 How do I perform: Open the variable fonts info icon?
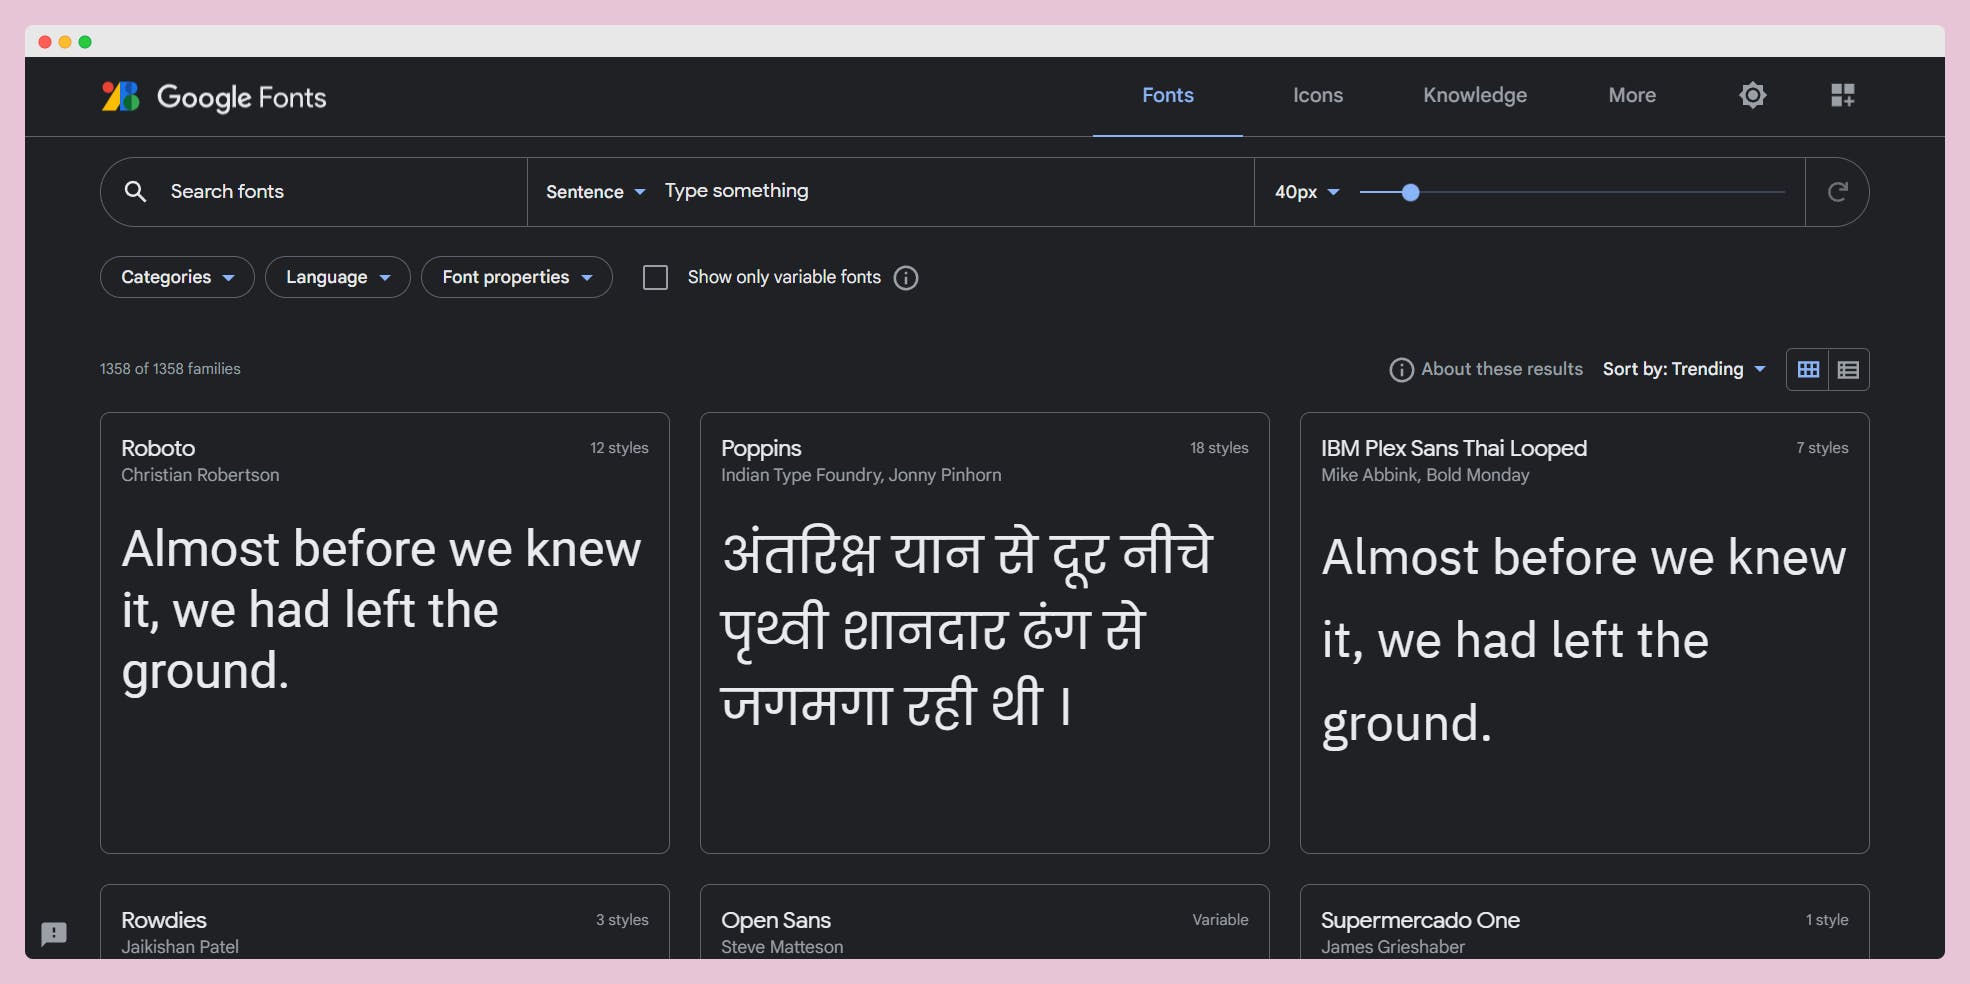906,278
